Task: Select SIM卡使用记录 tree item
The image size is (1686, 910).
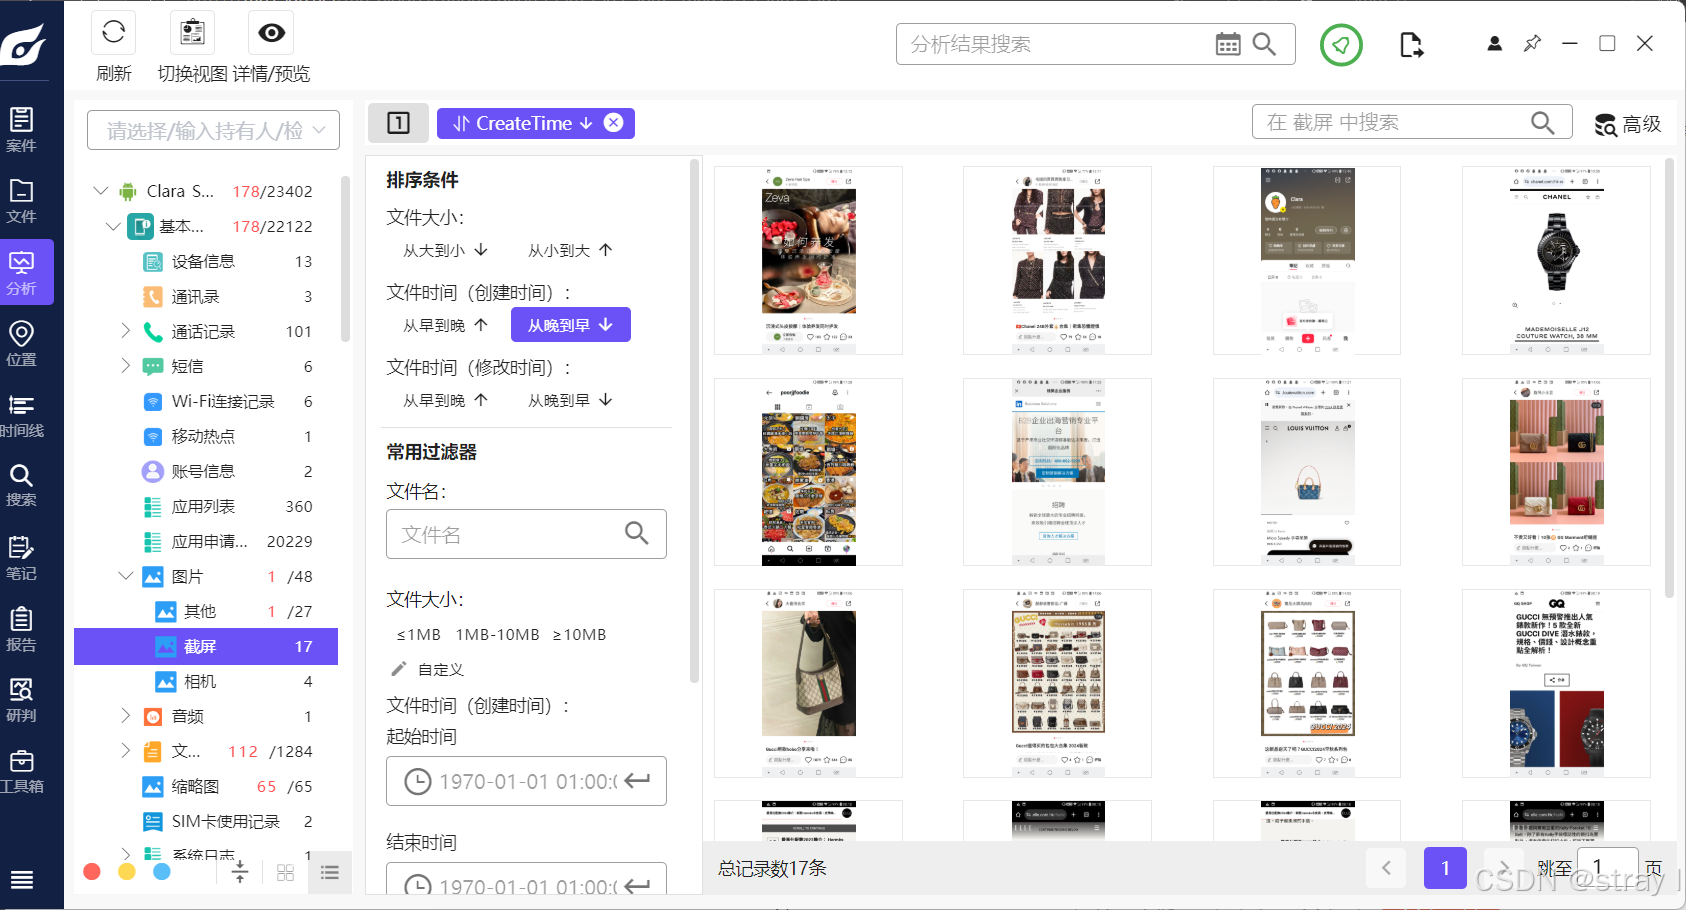Action: pos(228,821)
